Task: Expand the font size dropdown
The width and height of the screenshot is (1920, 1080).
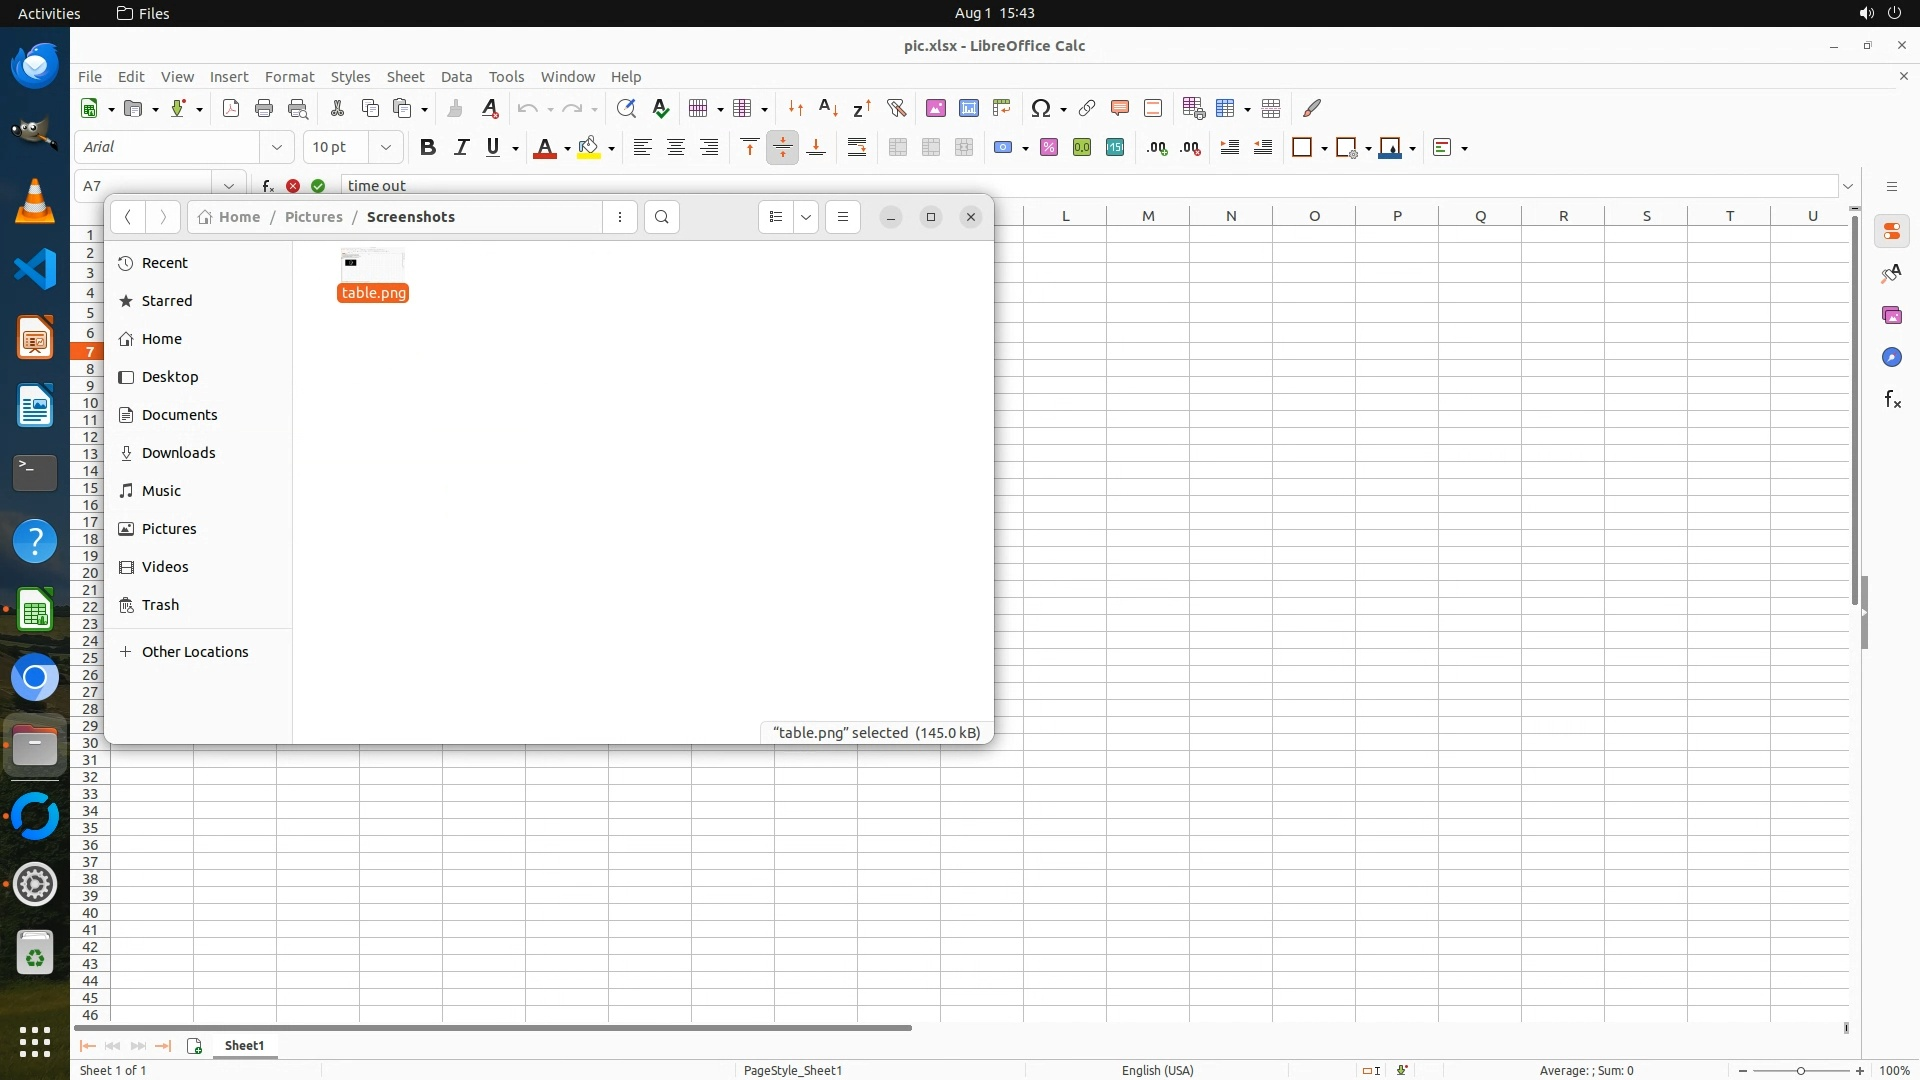Action: (385, 148)
